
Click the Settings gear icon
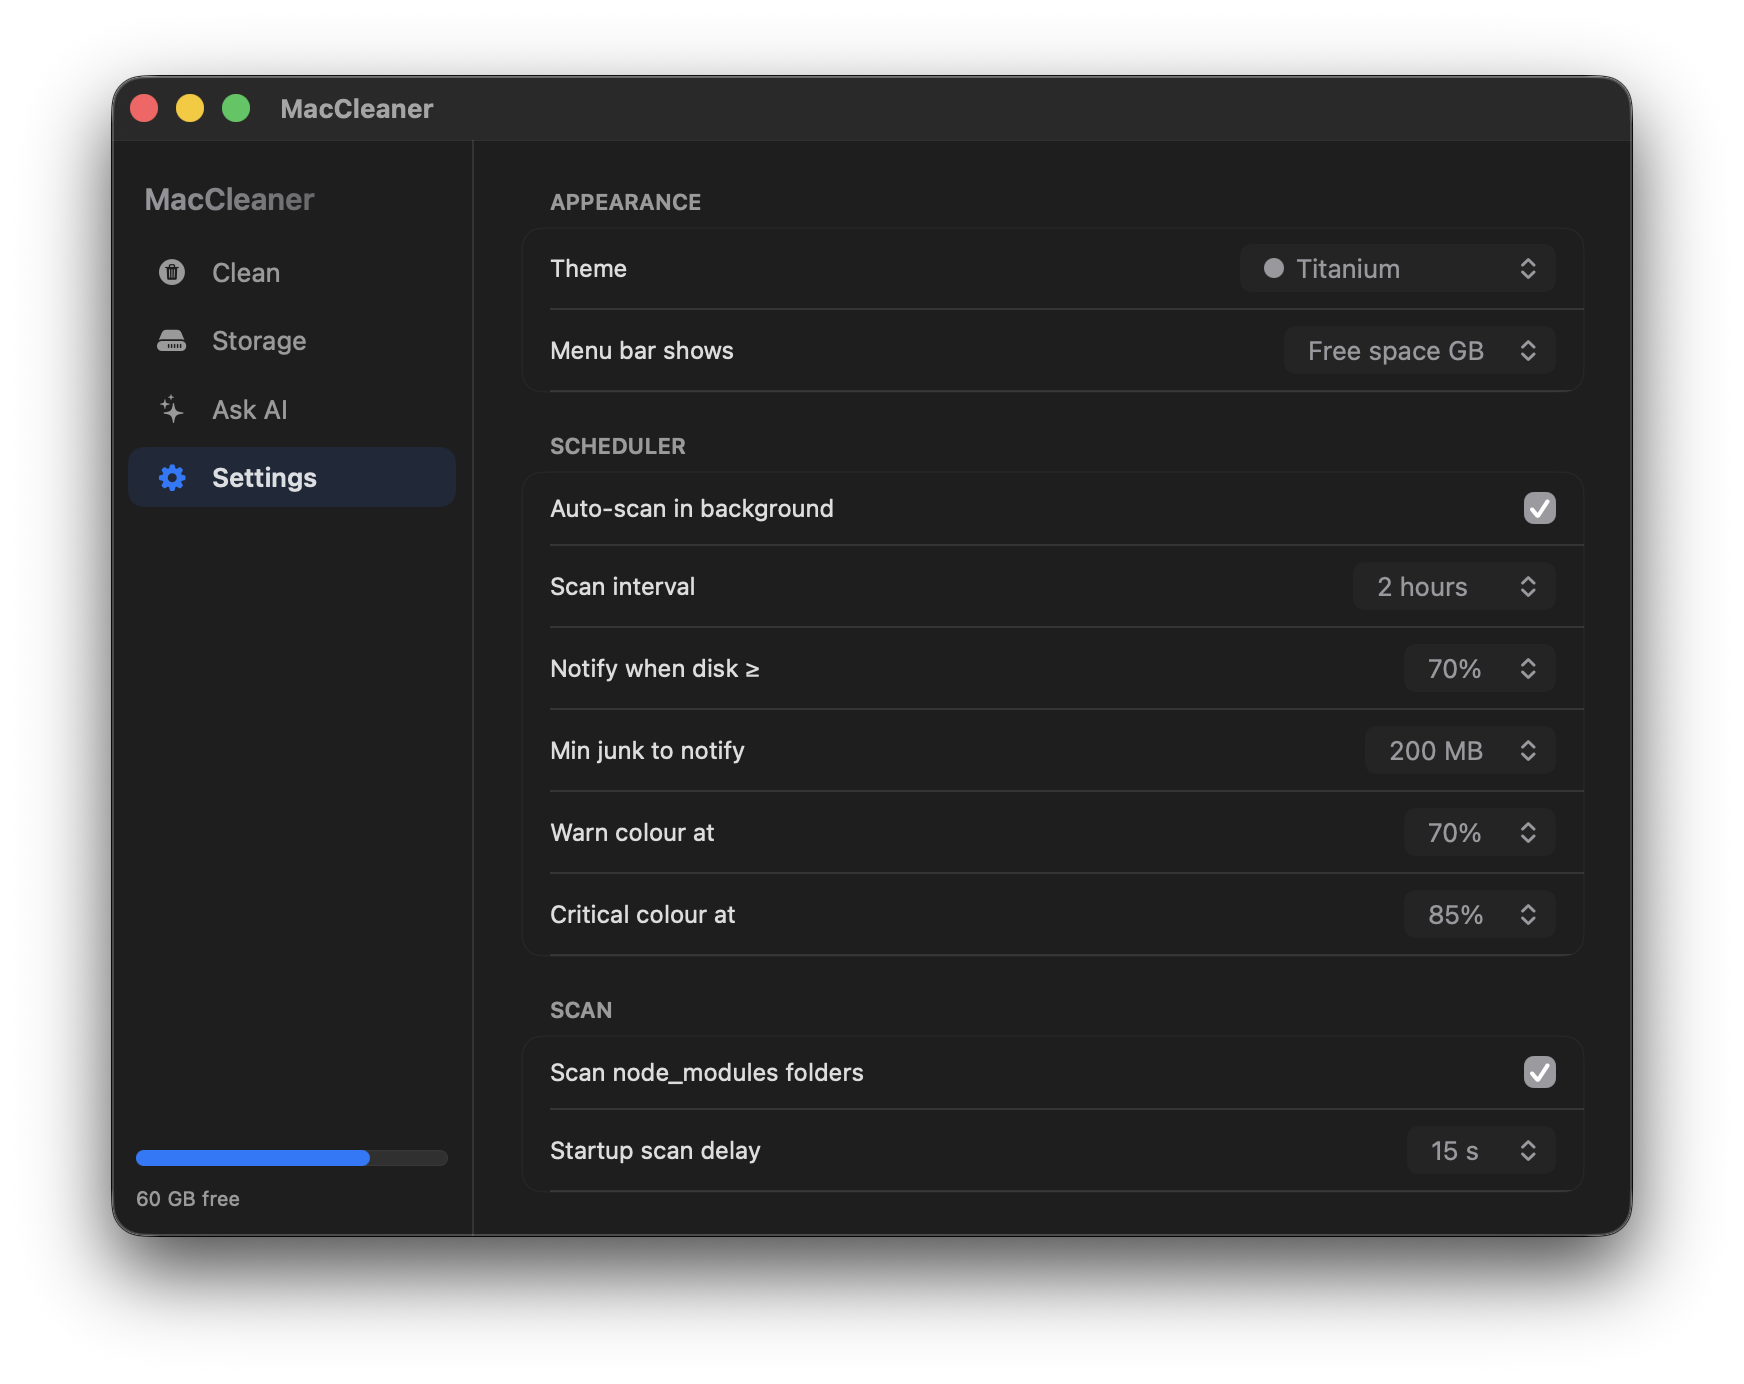click(172, 477)
